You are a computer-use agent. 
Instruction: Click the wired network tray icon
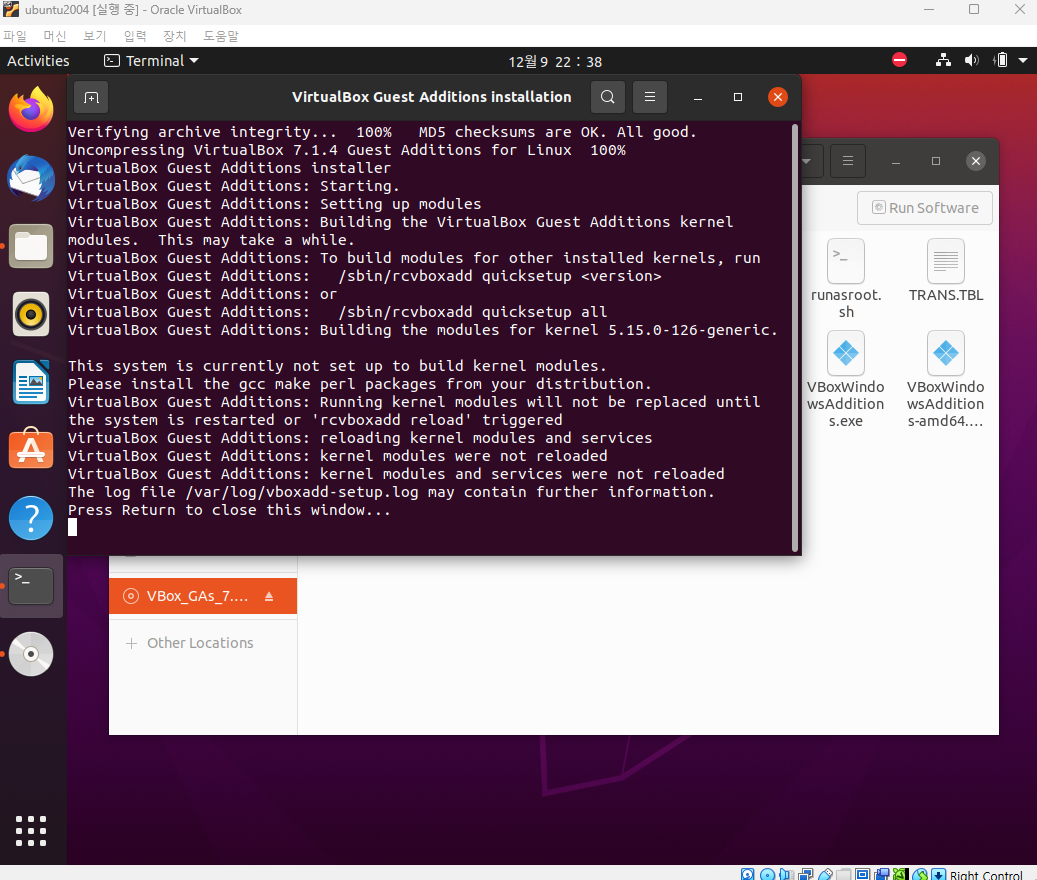pos(944,61)
